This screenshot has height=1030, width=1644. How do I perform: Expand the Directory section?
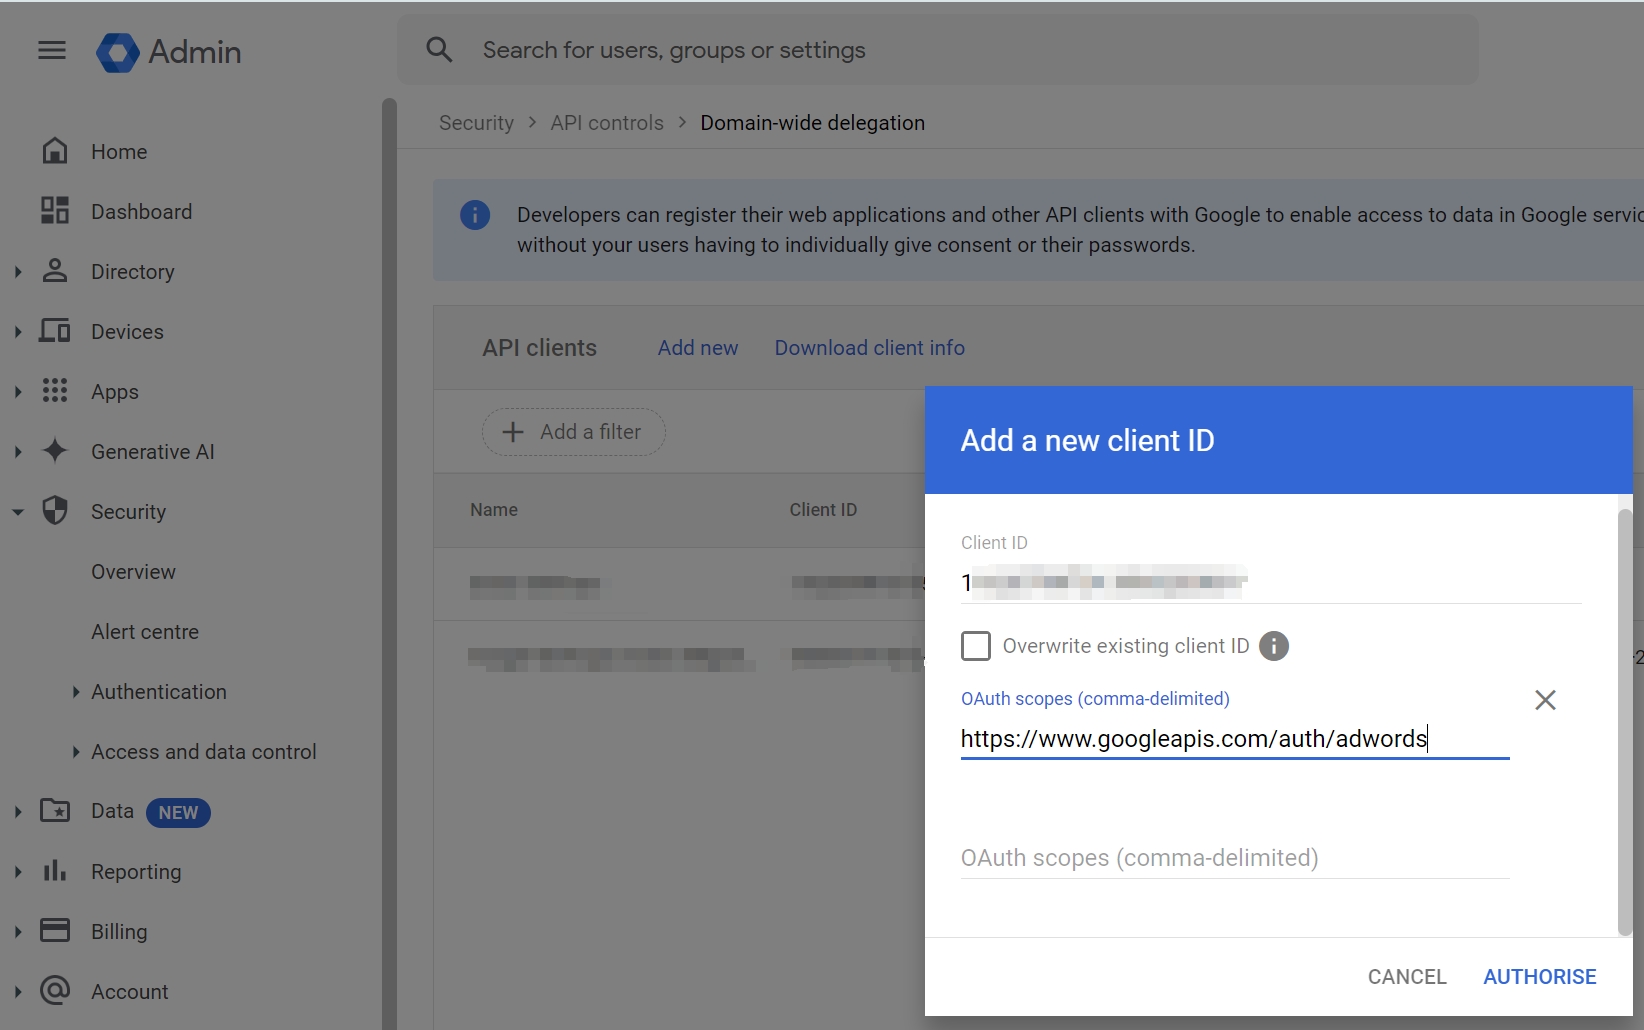click(18, 271)
